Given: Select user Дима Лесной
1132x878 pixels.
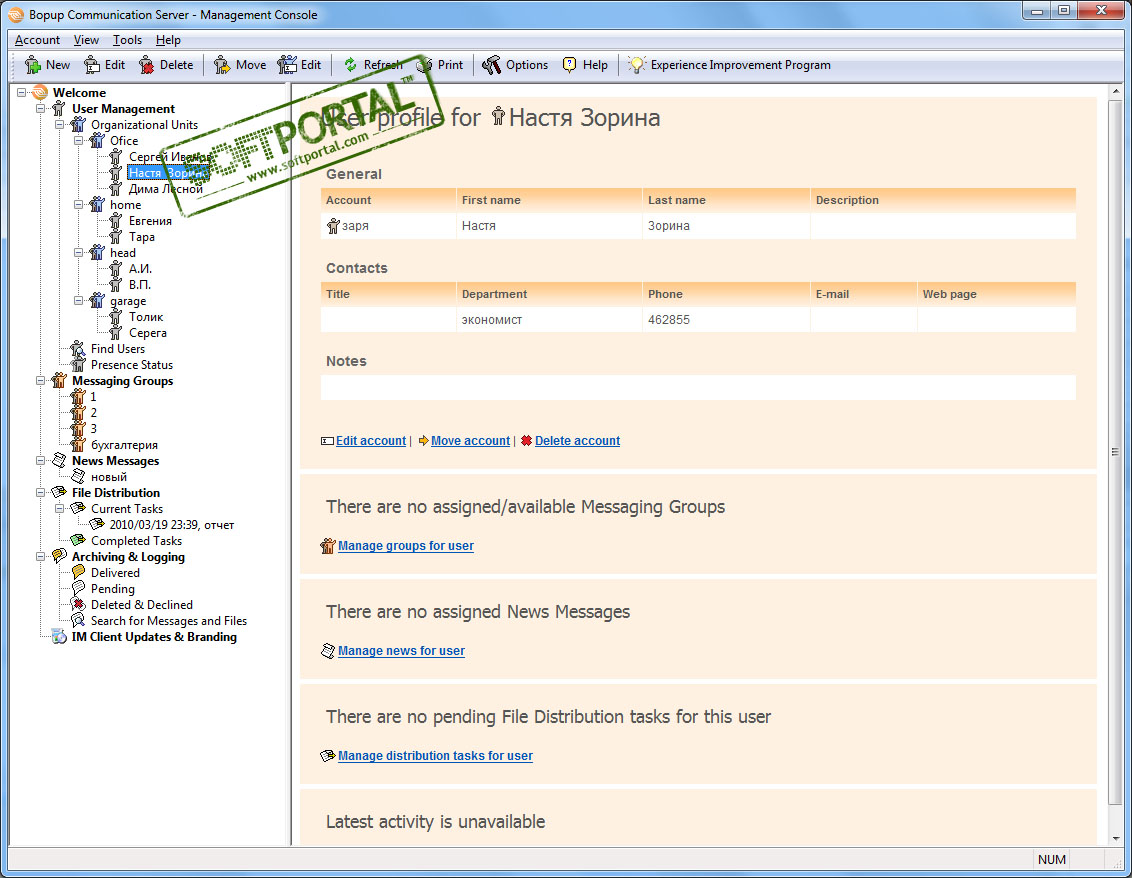Looking at the screenshot, I should (x=165, y=189).
